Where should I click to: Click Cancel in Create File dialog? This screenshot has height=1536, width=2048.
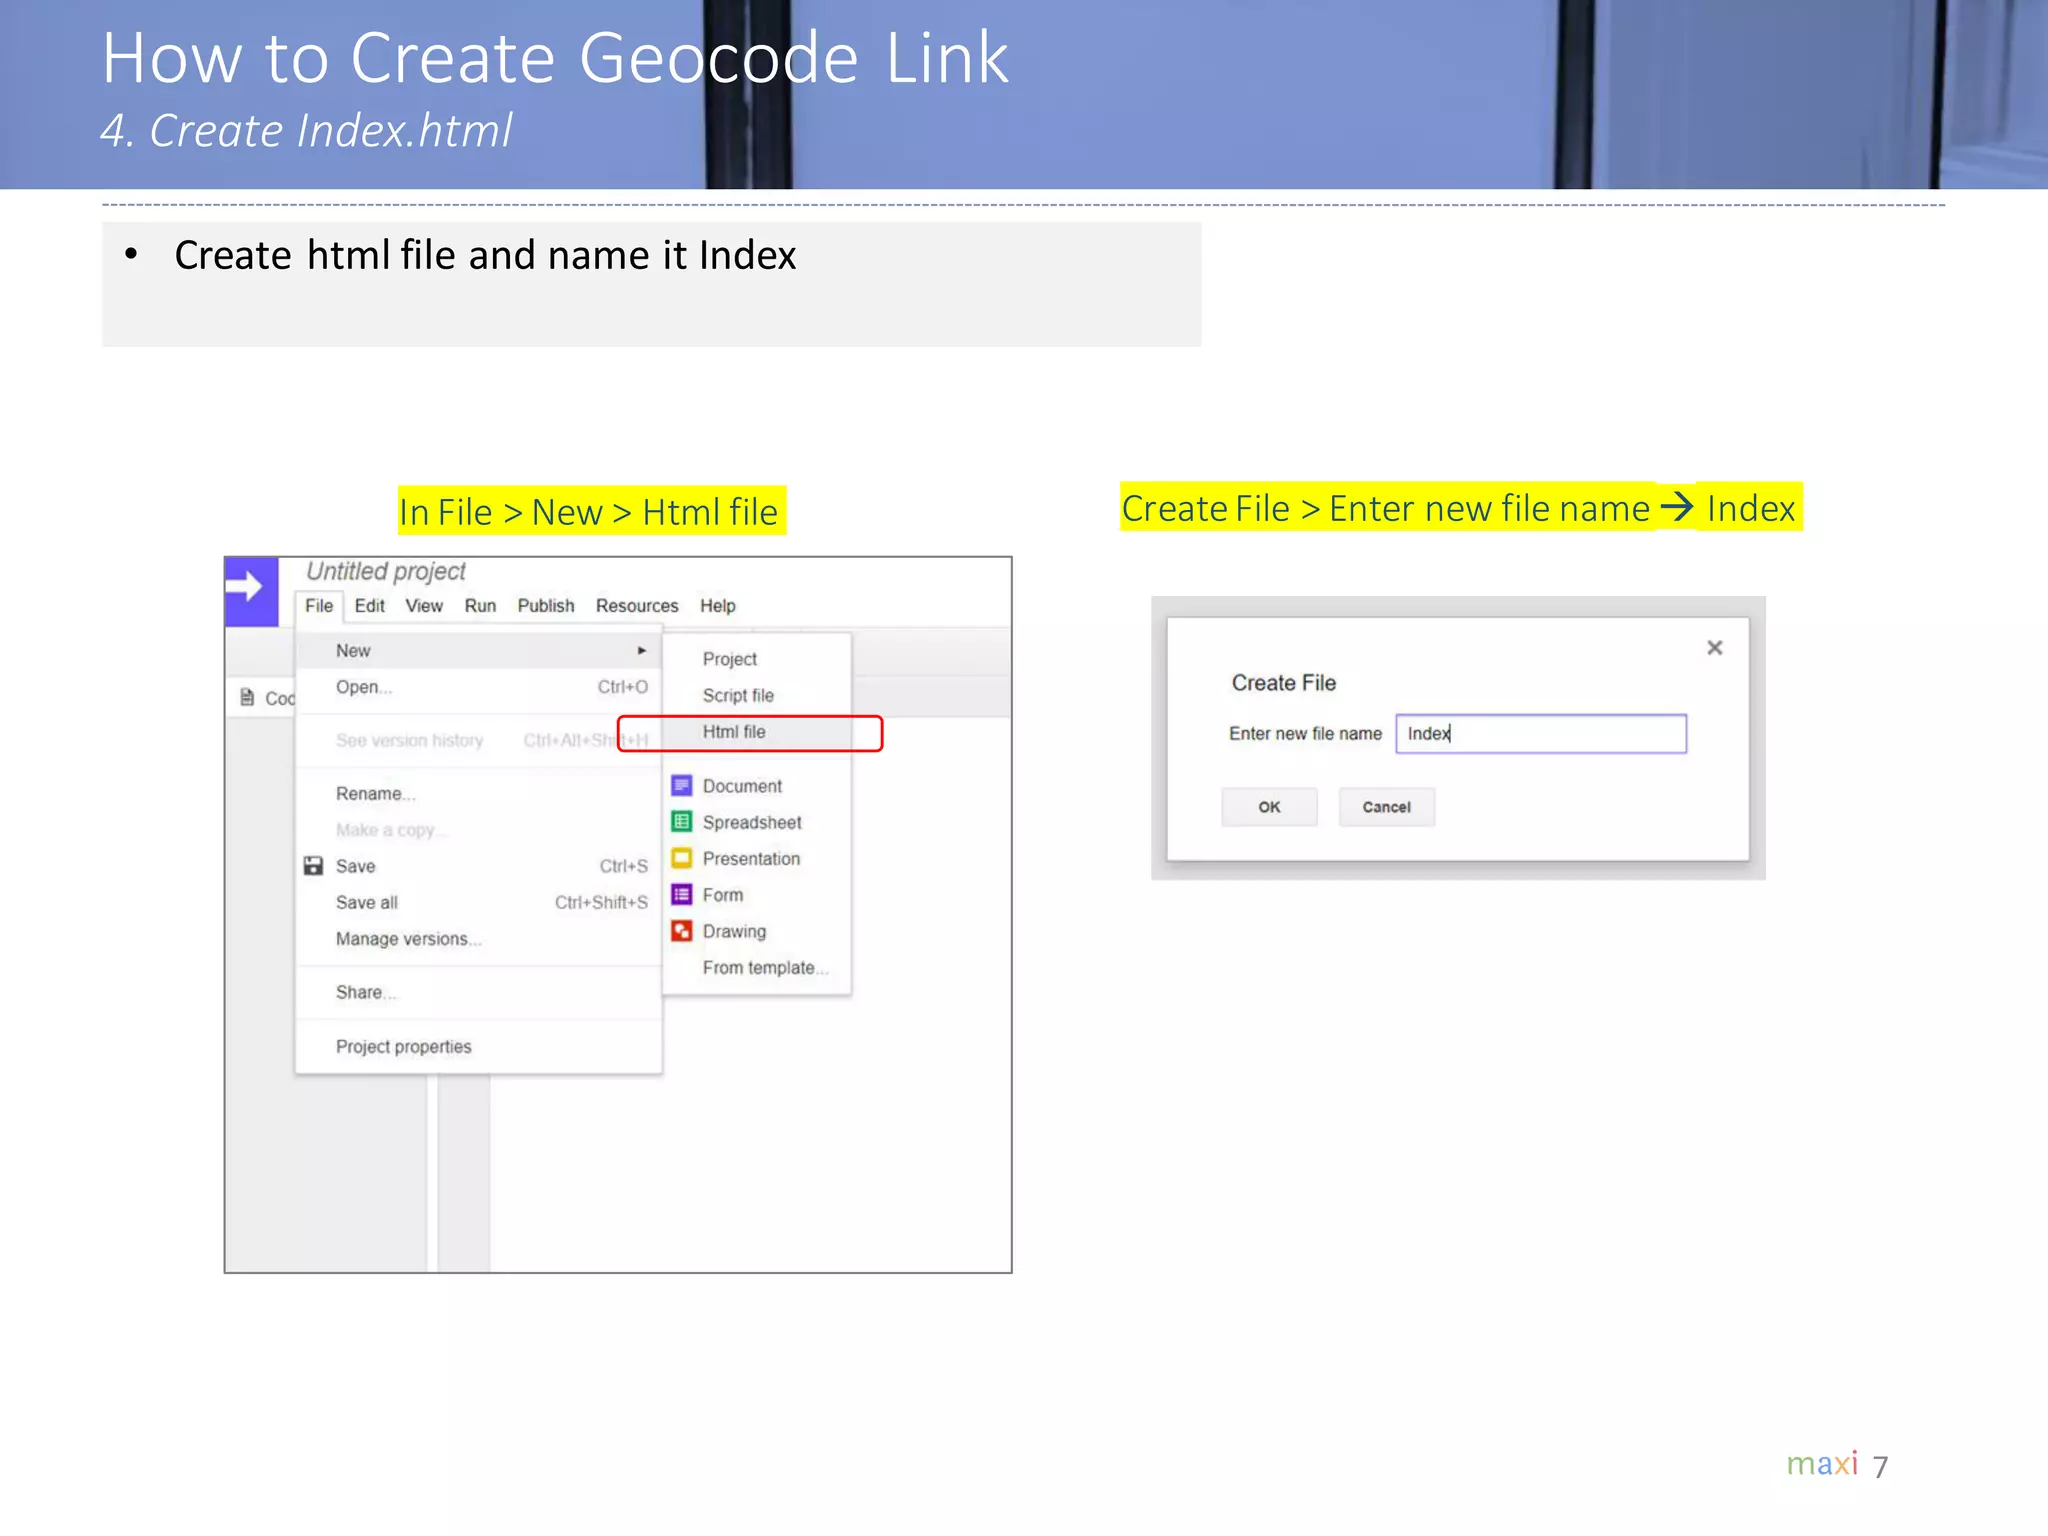[x=1386, y=807]
